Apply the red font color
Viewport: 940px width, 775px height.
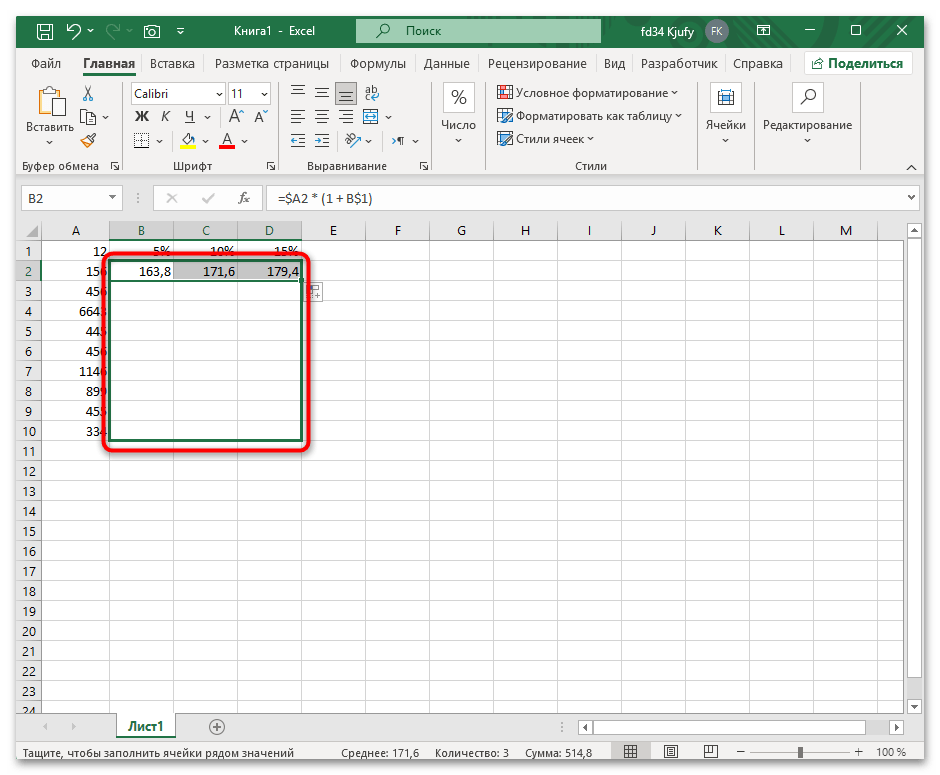(x=227, y=141)
